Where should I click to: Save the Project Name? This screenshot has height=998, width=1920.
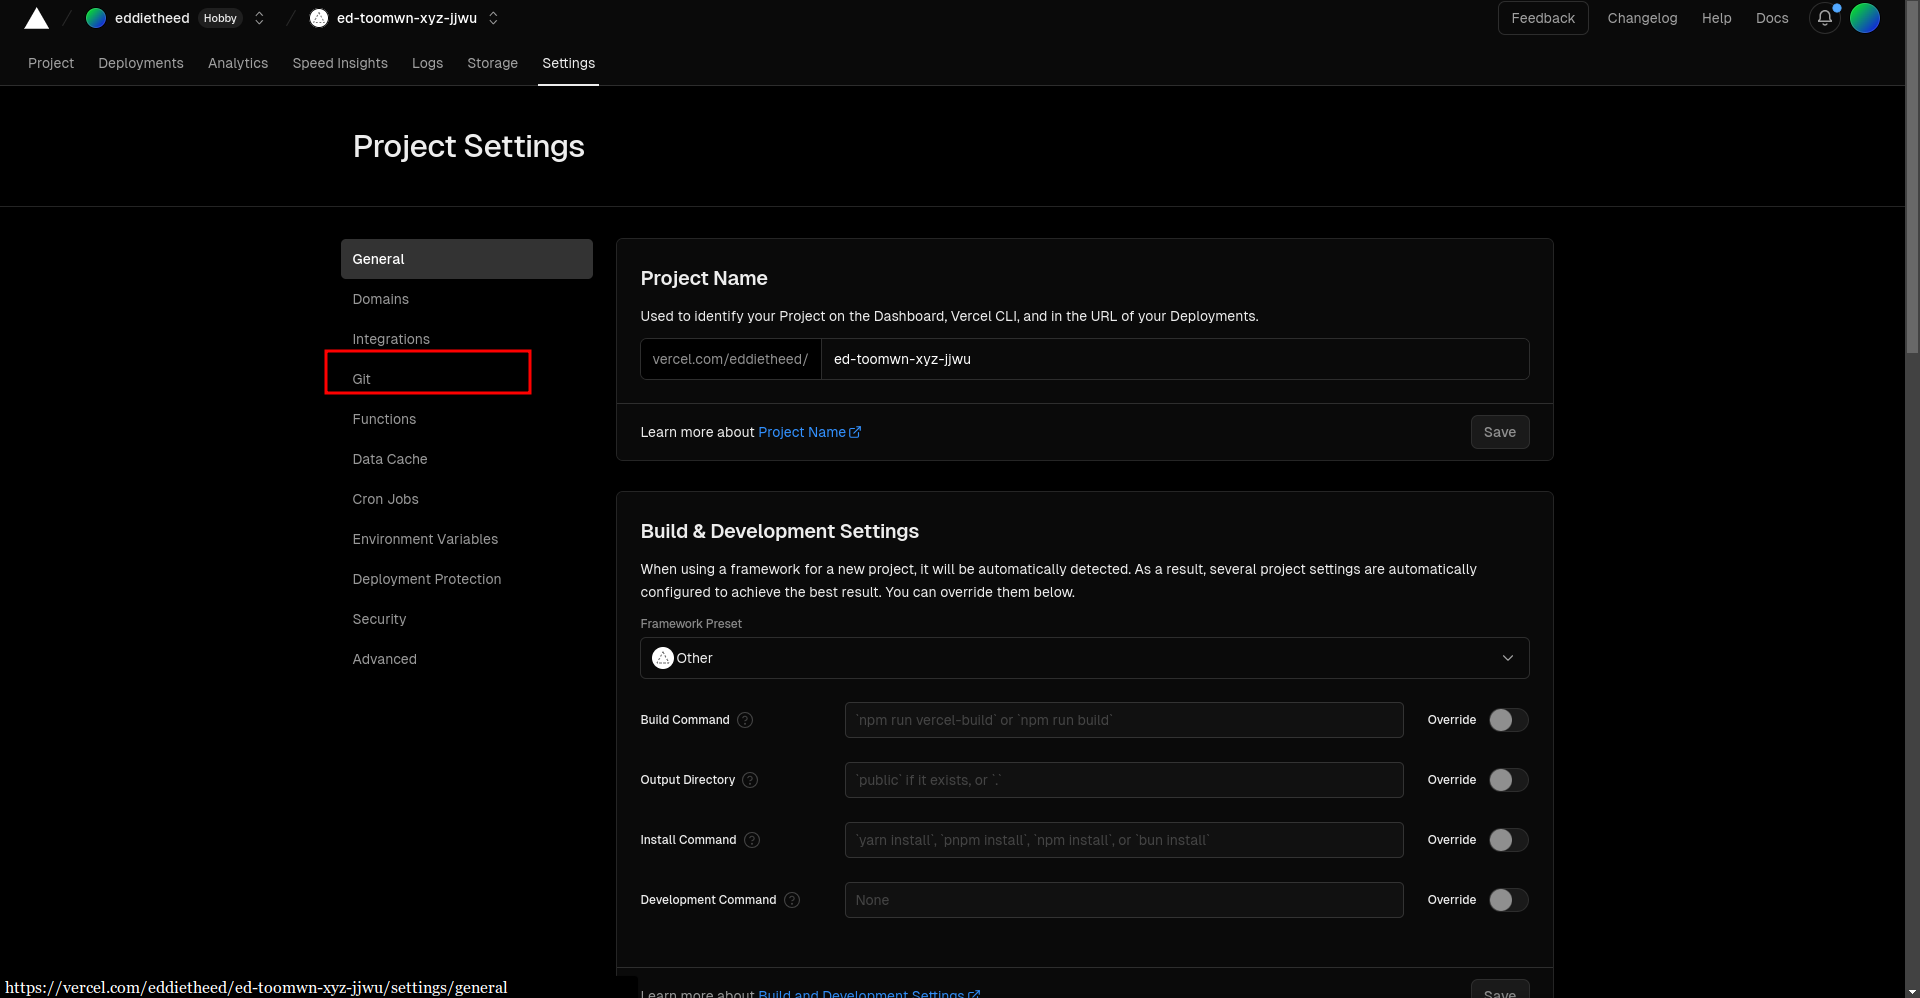[1499, 432]
